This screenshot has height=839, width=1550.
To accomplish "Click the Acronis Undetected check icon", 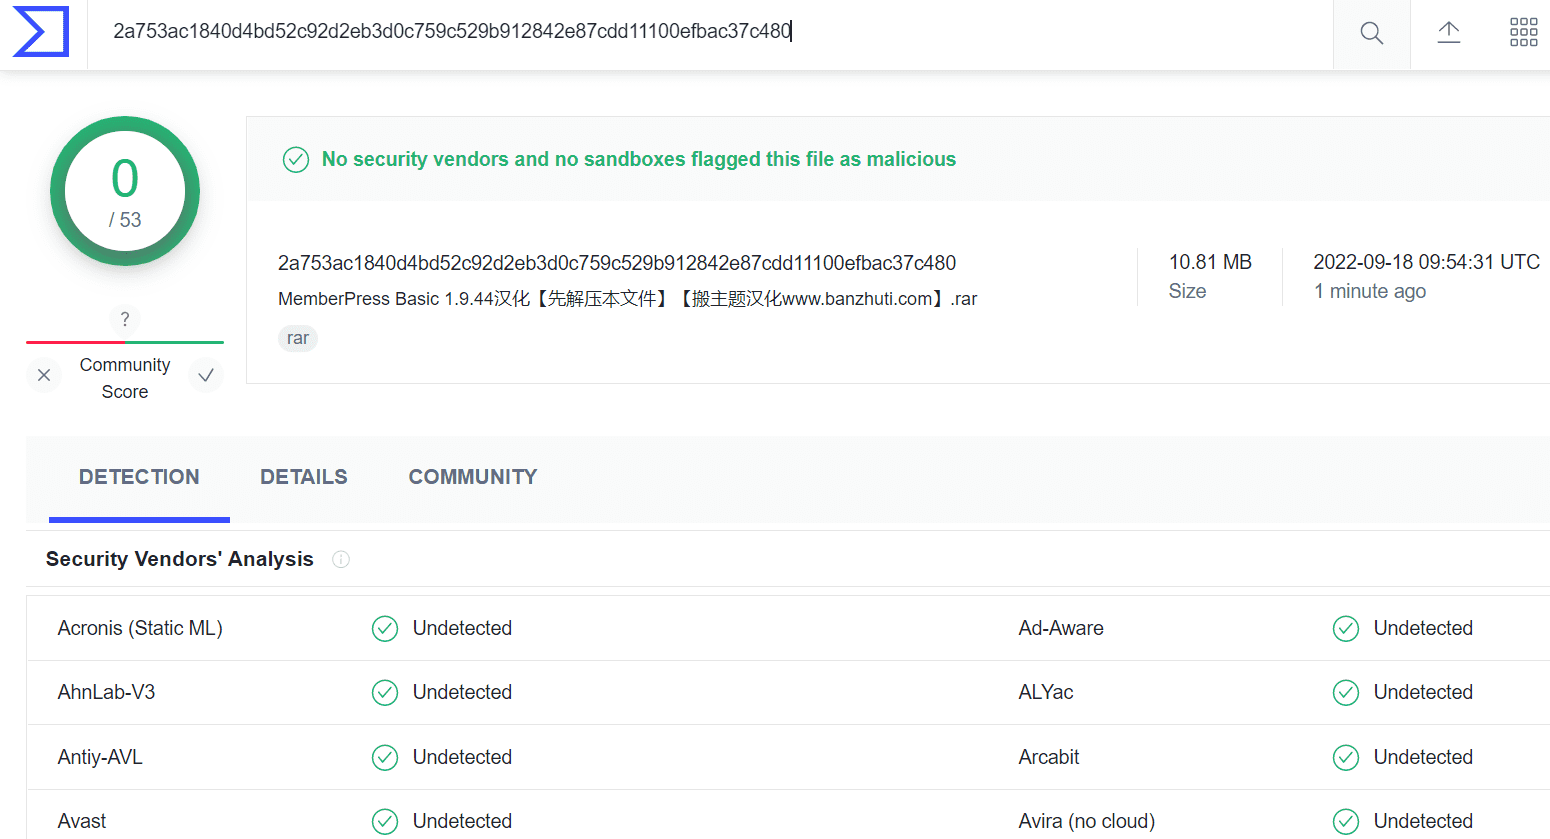I will (x=385, y=628).
